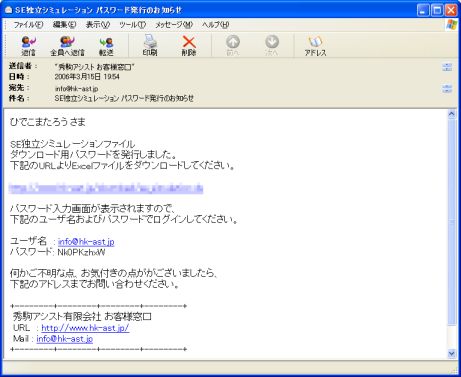Click the username link info@hk-ast.jp
This screenshot has height=377, width=461.
[86, 242]
